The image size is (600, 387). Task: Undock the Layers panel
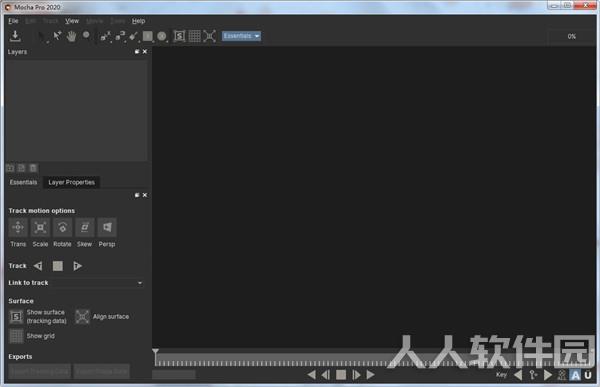coord(137,52)
